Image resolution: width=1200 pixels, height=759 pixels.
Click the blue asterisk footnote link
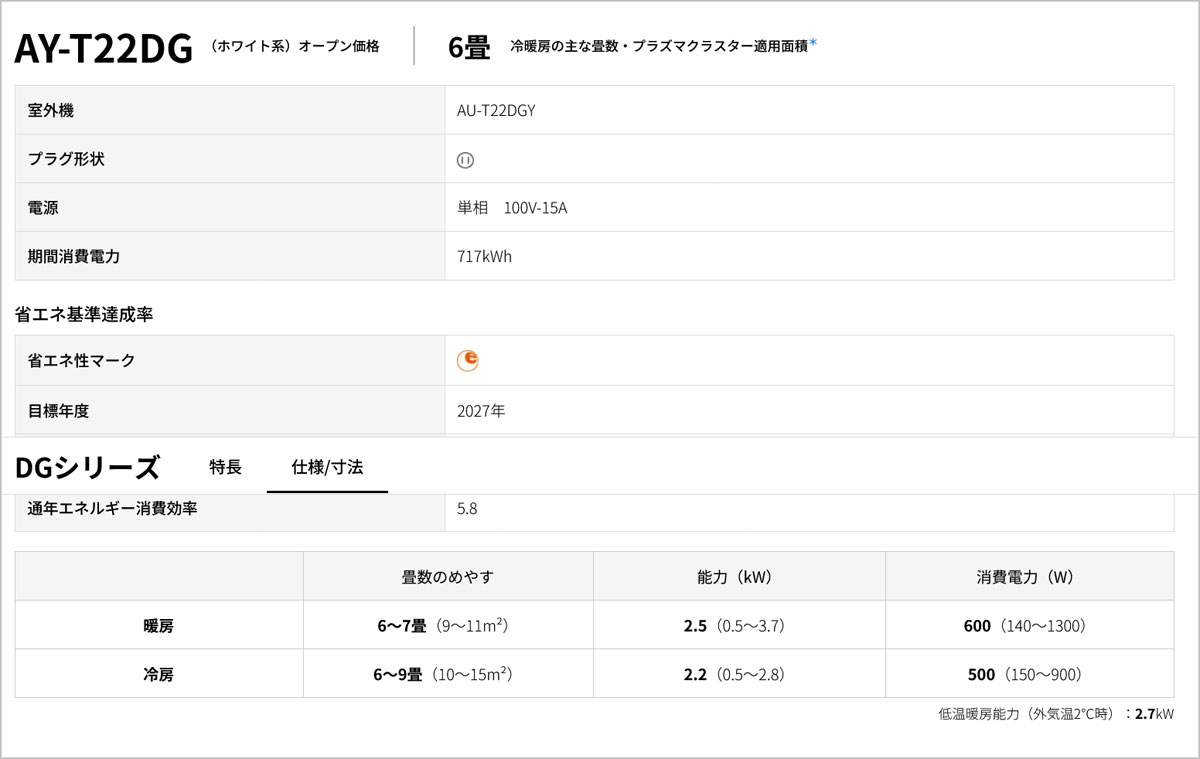(x=813, y=44)
